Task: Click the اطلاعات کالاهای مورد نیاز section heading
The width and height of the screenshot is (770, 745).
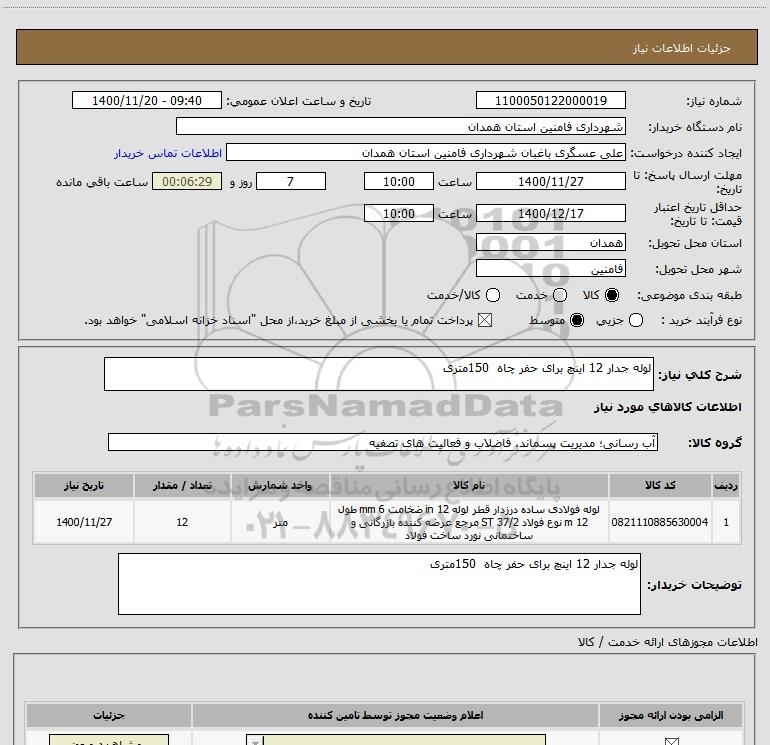Action: point(667,407)
